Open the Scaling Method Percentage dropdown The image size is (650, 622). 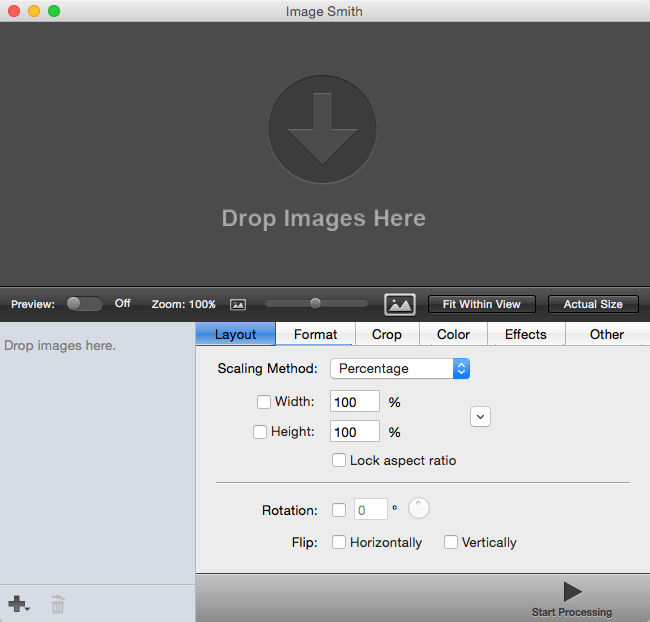click(x=400, y=368)
